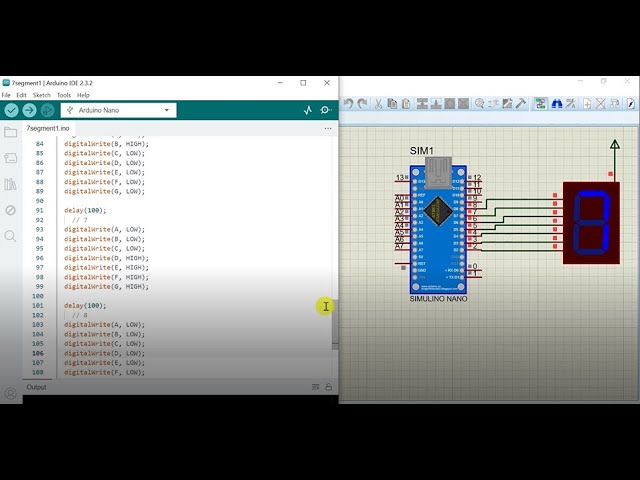Open the Serial Plotter
Image resolution: width=640 pixels, height=480 pixels.
(x=308, y=110)
